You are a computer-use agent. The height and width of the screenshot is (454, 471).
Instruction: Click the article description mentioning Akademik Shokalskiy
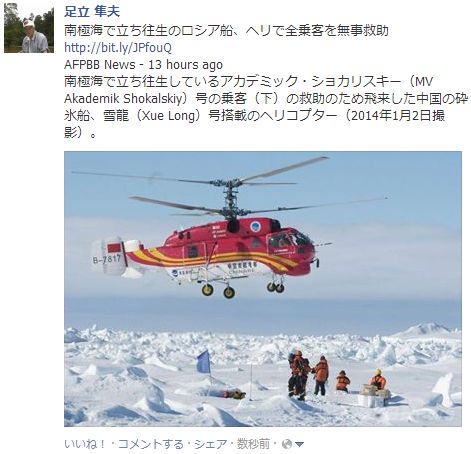[x=265, y=107]
